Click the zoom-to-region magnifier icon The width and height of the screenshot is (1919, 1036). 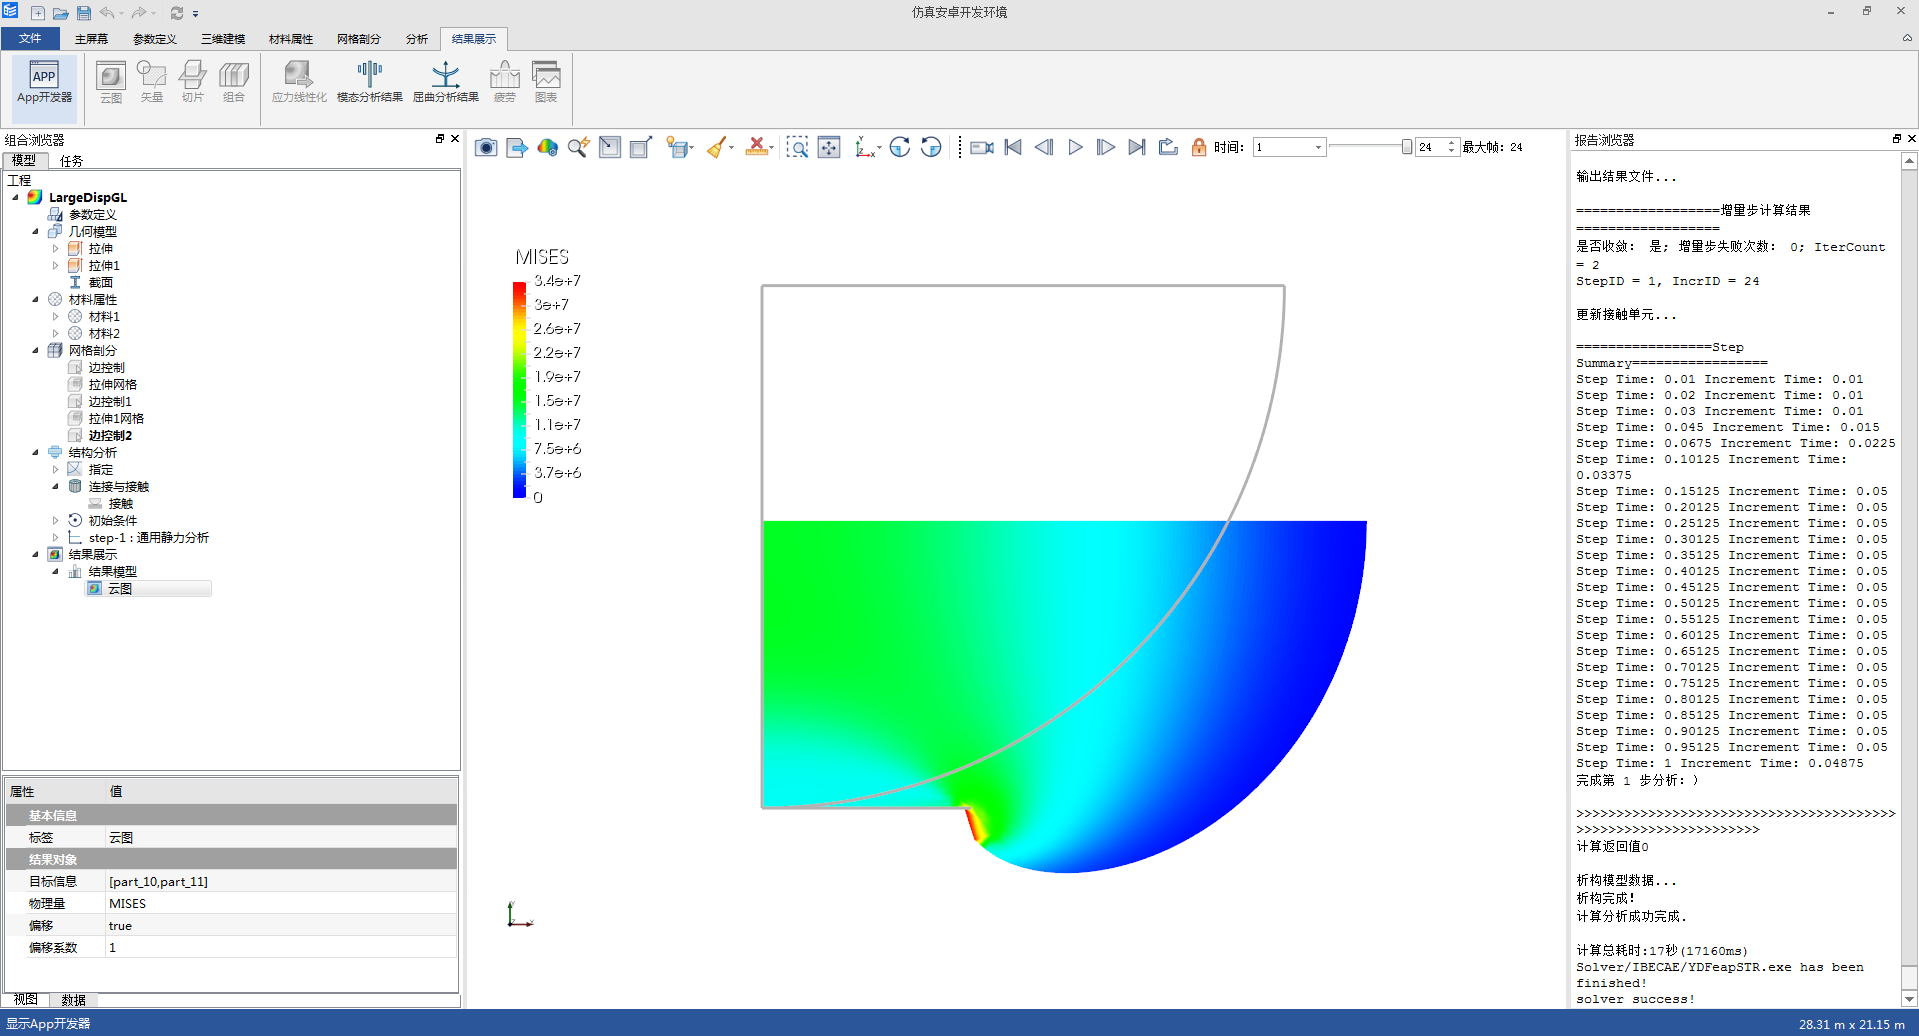point(797,148)
